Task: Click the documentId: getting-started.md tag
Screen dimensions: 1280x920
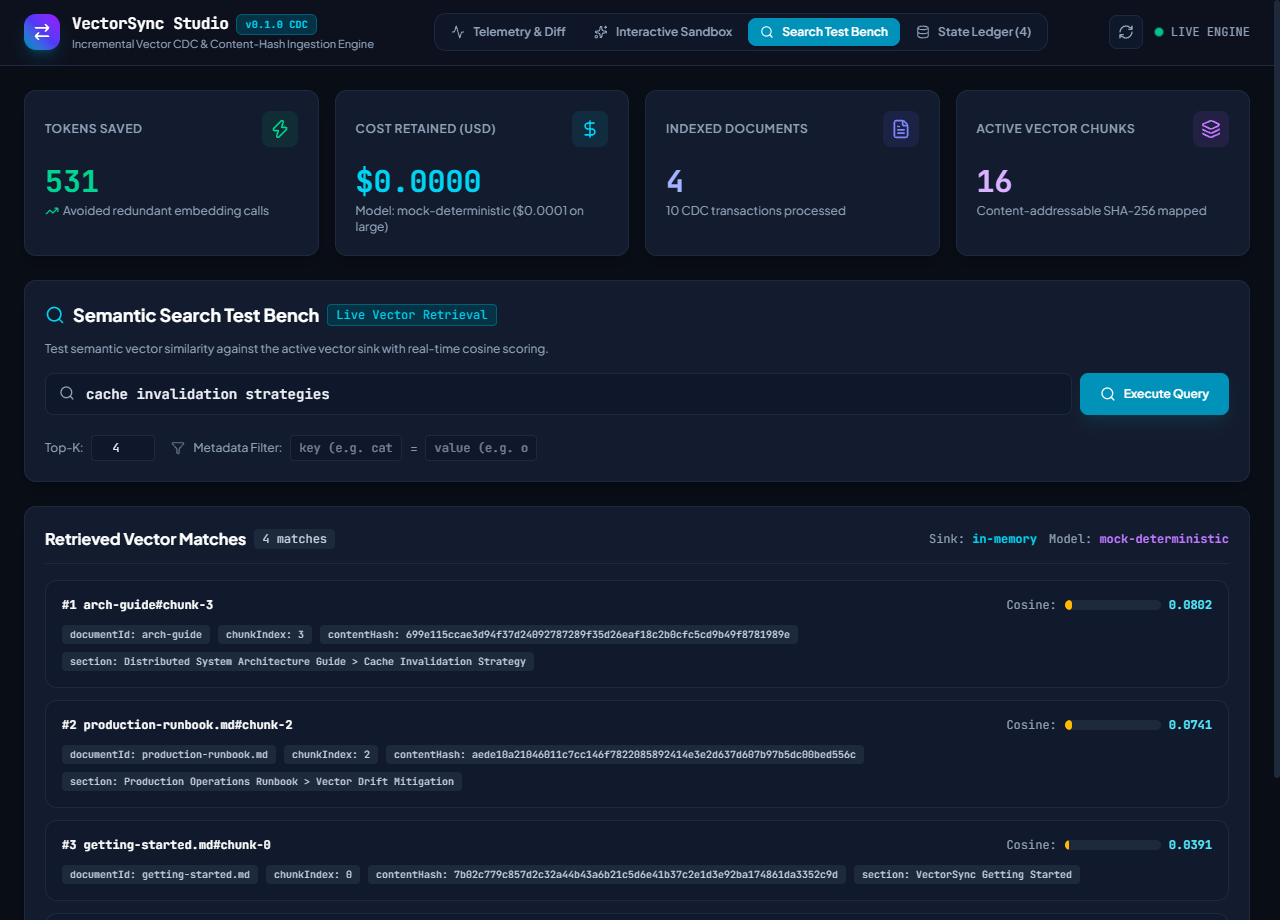Action: click(160, 874)
